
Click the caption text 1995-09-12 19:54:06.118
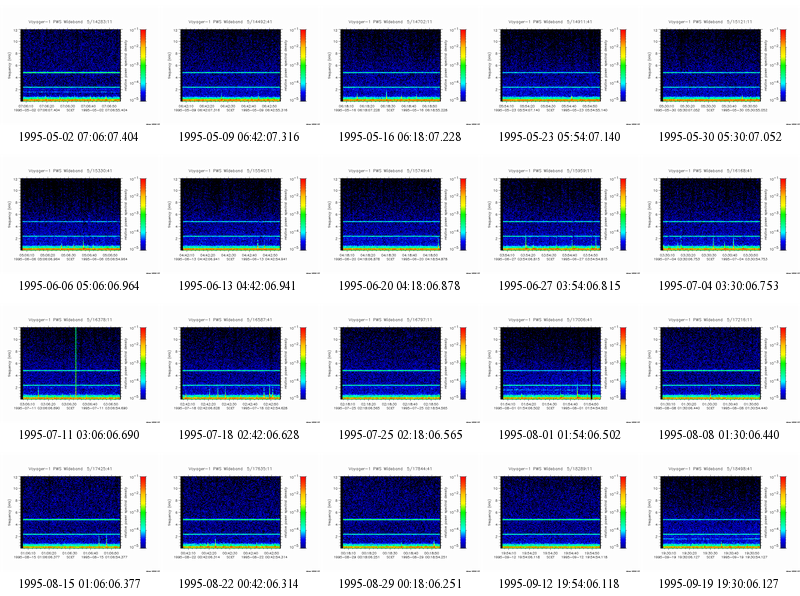[x=559, y=584]
